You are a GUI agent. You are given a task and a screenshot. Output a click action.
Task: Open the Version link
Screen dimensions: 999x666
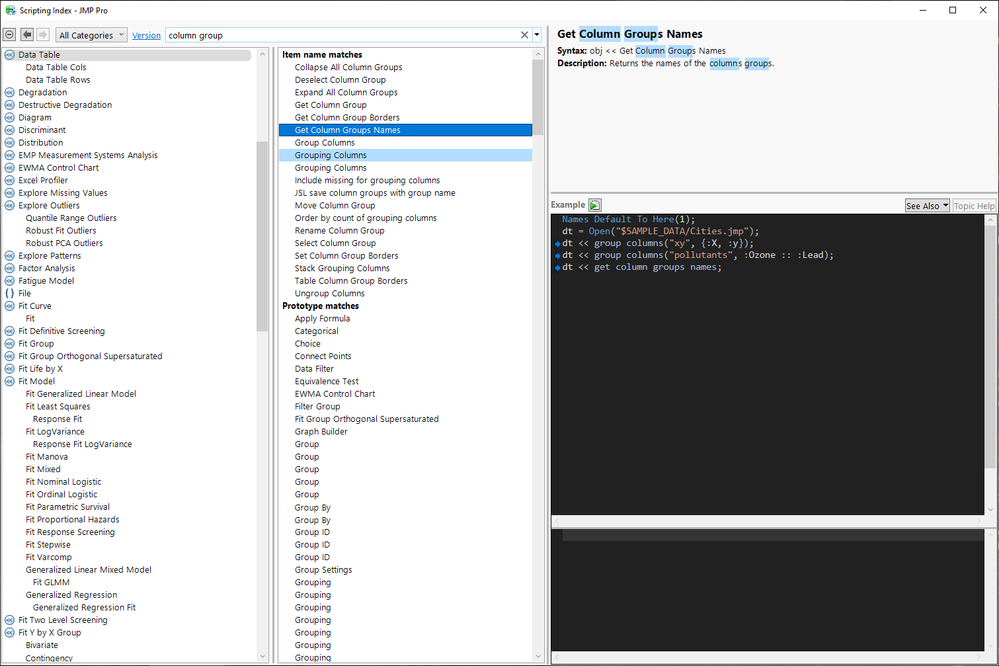click(x=146, y=35)
